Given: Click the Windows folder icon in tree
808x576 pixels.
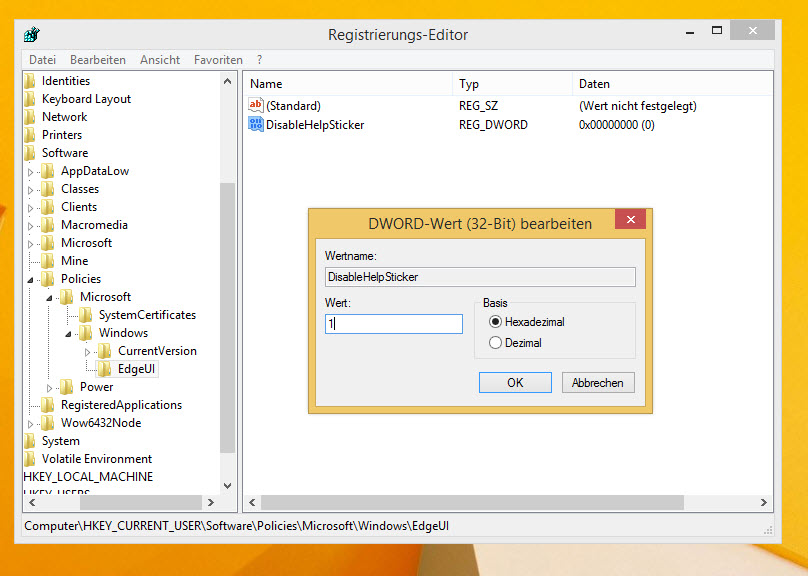Looking at the screenshot, I should click(x=86, y=332).
